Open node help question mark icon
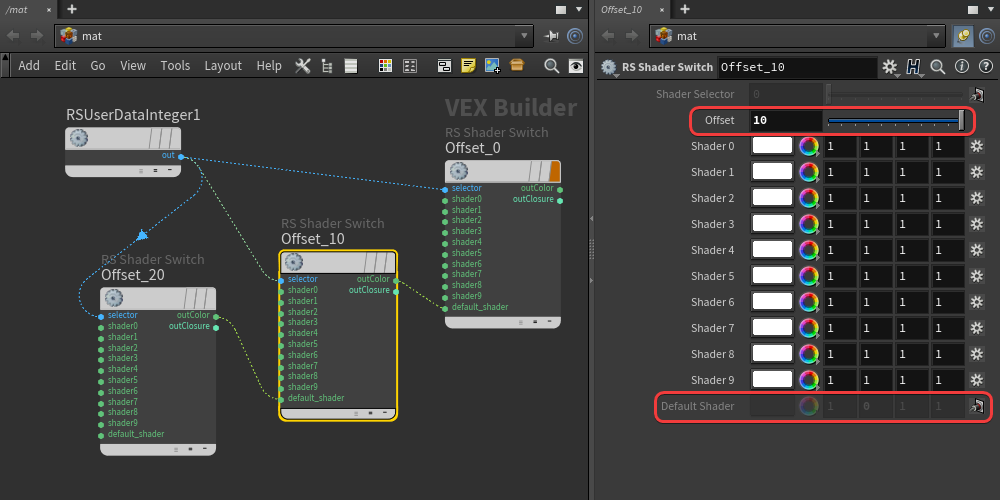 pos(985,66)
